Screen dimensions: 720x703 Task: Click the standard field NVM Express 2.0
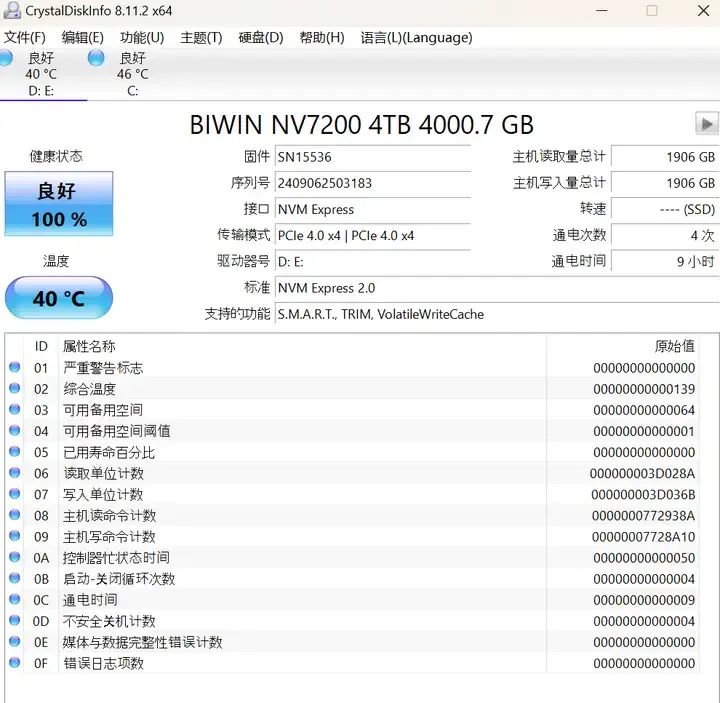coord(497,288)
